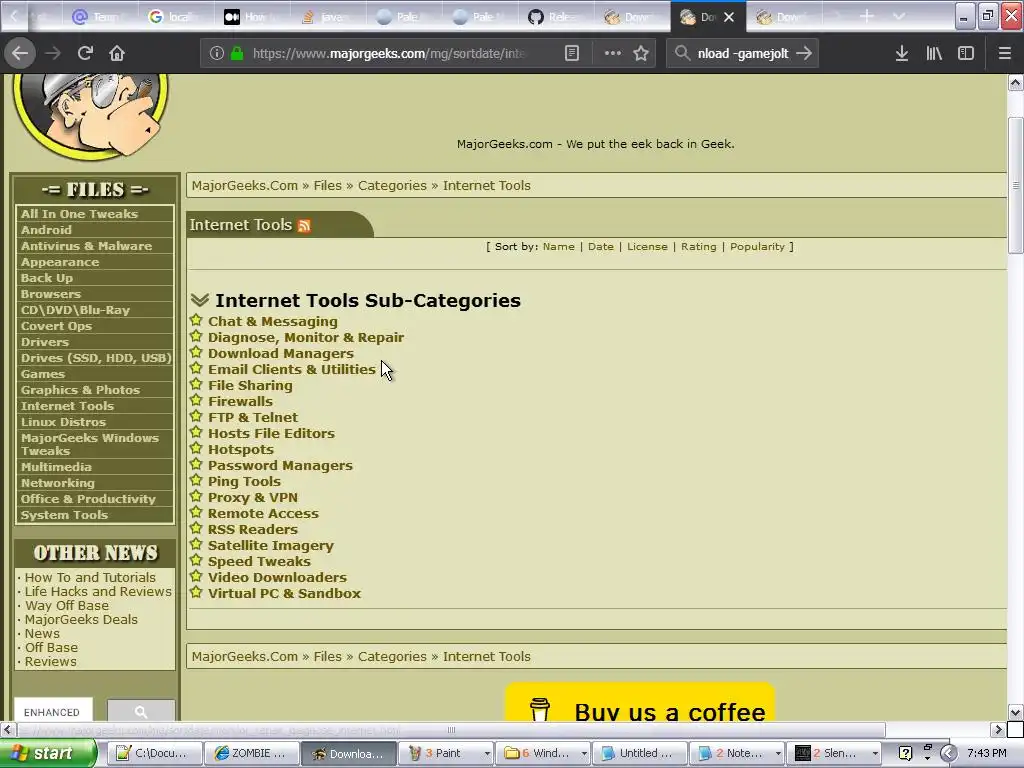
Task: Click the green padlock security icon
Action: click(237, 53)
